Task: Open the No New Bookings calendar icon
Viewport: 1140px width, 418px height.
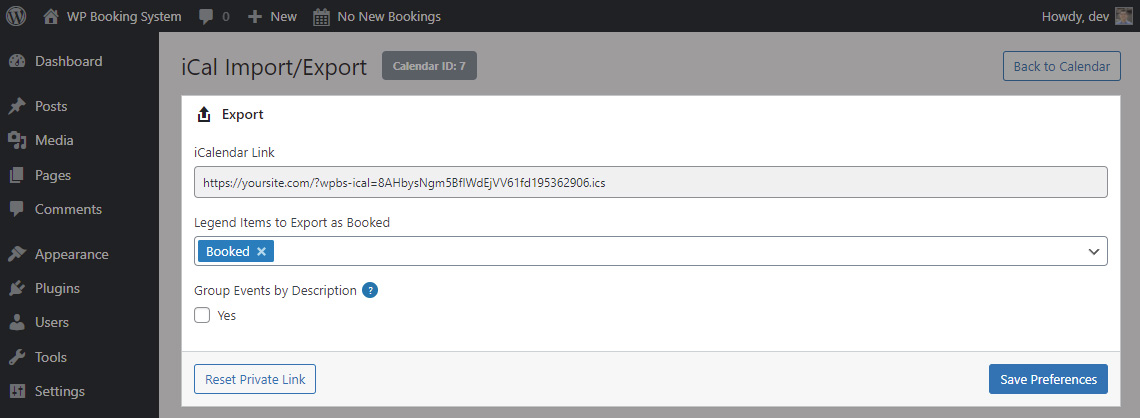Action: coord(321,17)
